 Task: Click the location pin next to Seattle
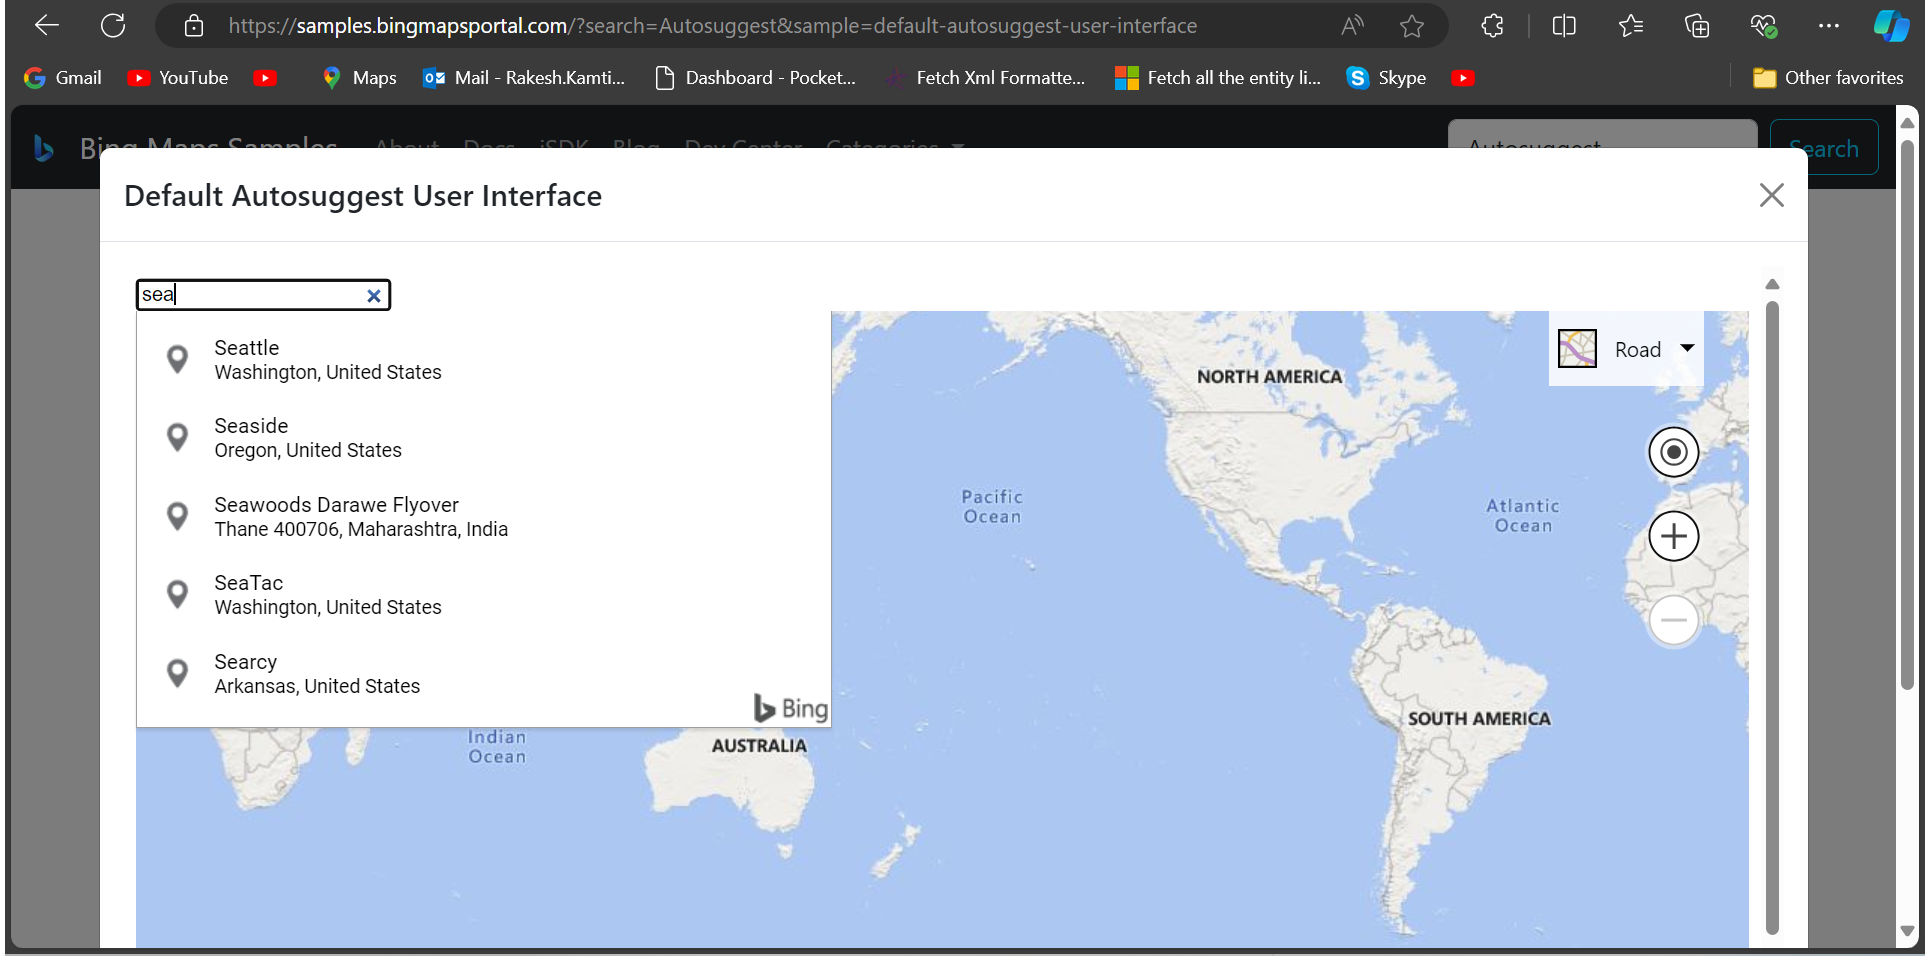[178, 359]
